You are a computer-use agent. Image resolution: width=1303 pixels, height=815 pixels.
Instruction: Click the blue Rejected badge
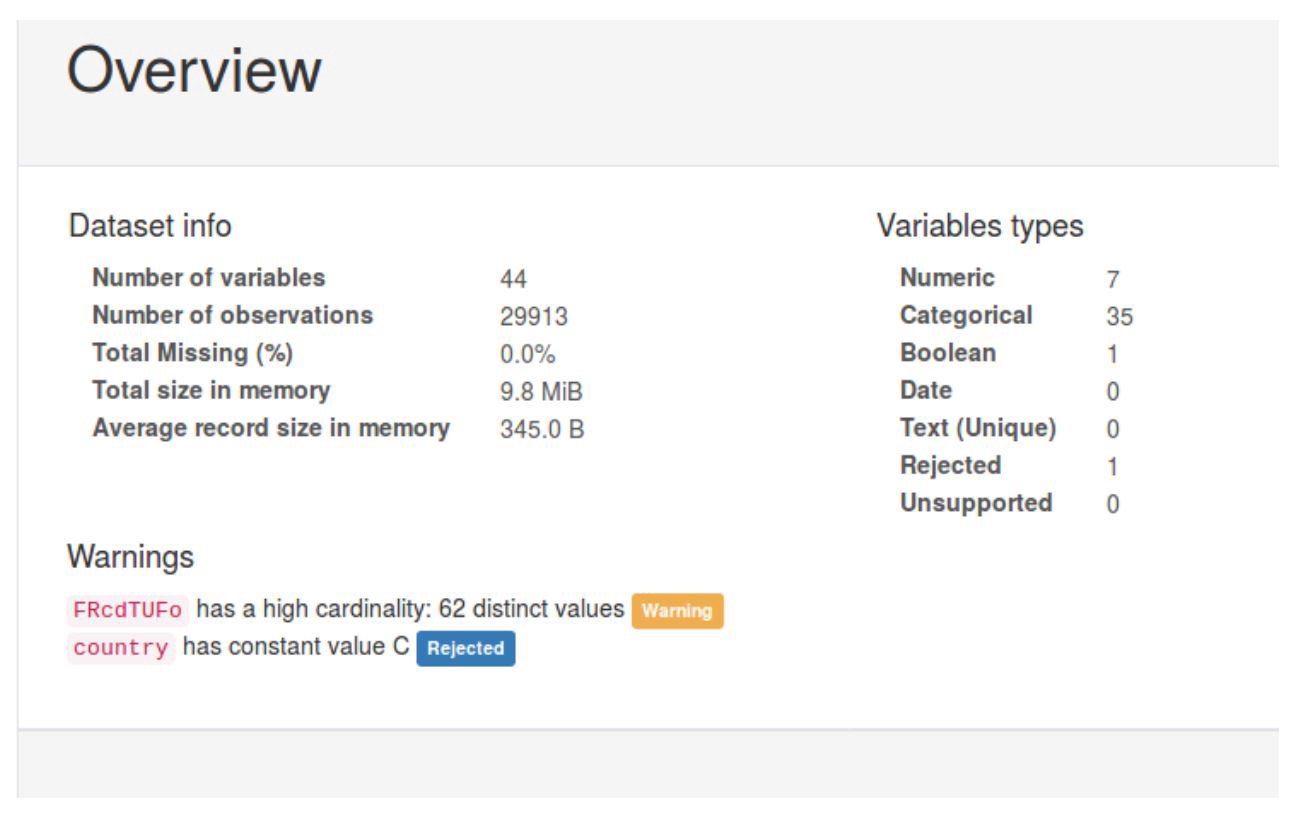tap(465, 648)
